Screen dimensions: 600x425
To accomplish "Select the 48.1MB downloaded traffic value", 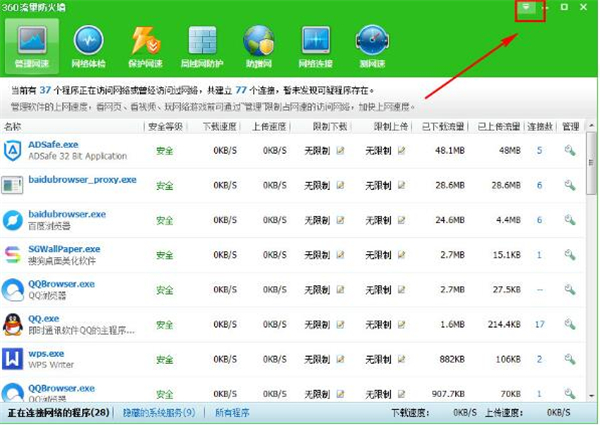I will point(450,150).
